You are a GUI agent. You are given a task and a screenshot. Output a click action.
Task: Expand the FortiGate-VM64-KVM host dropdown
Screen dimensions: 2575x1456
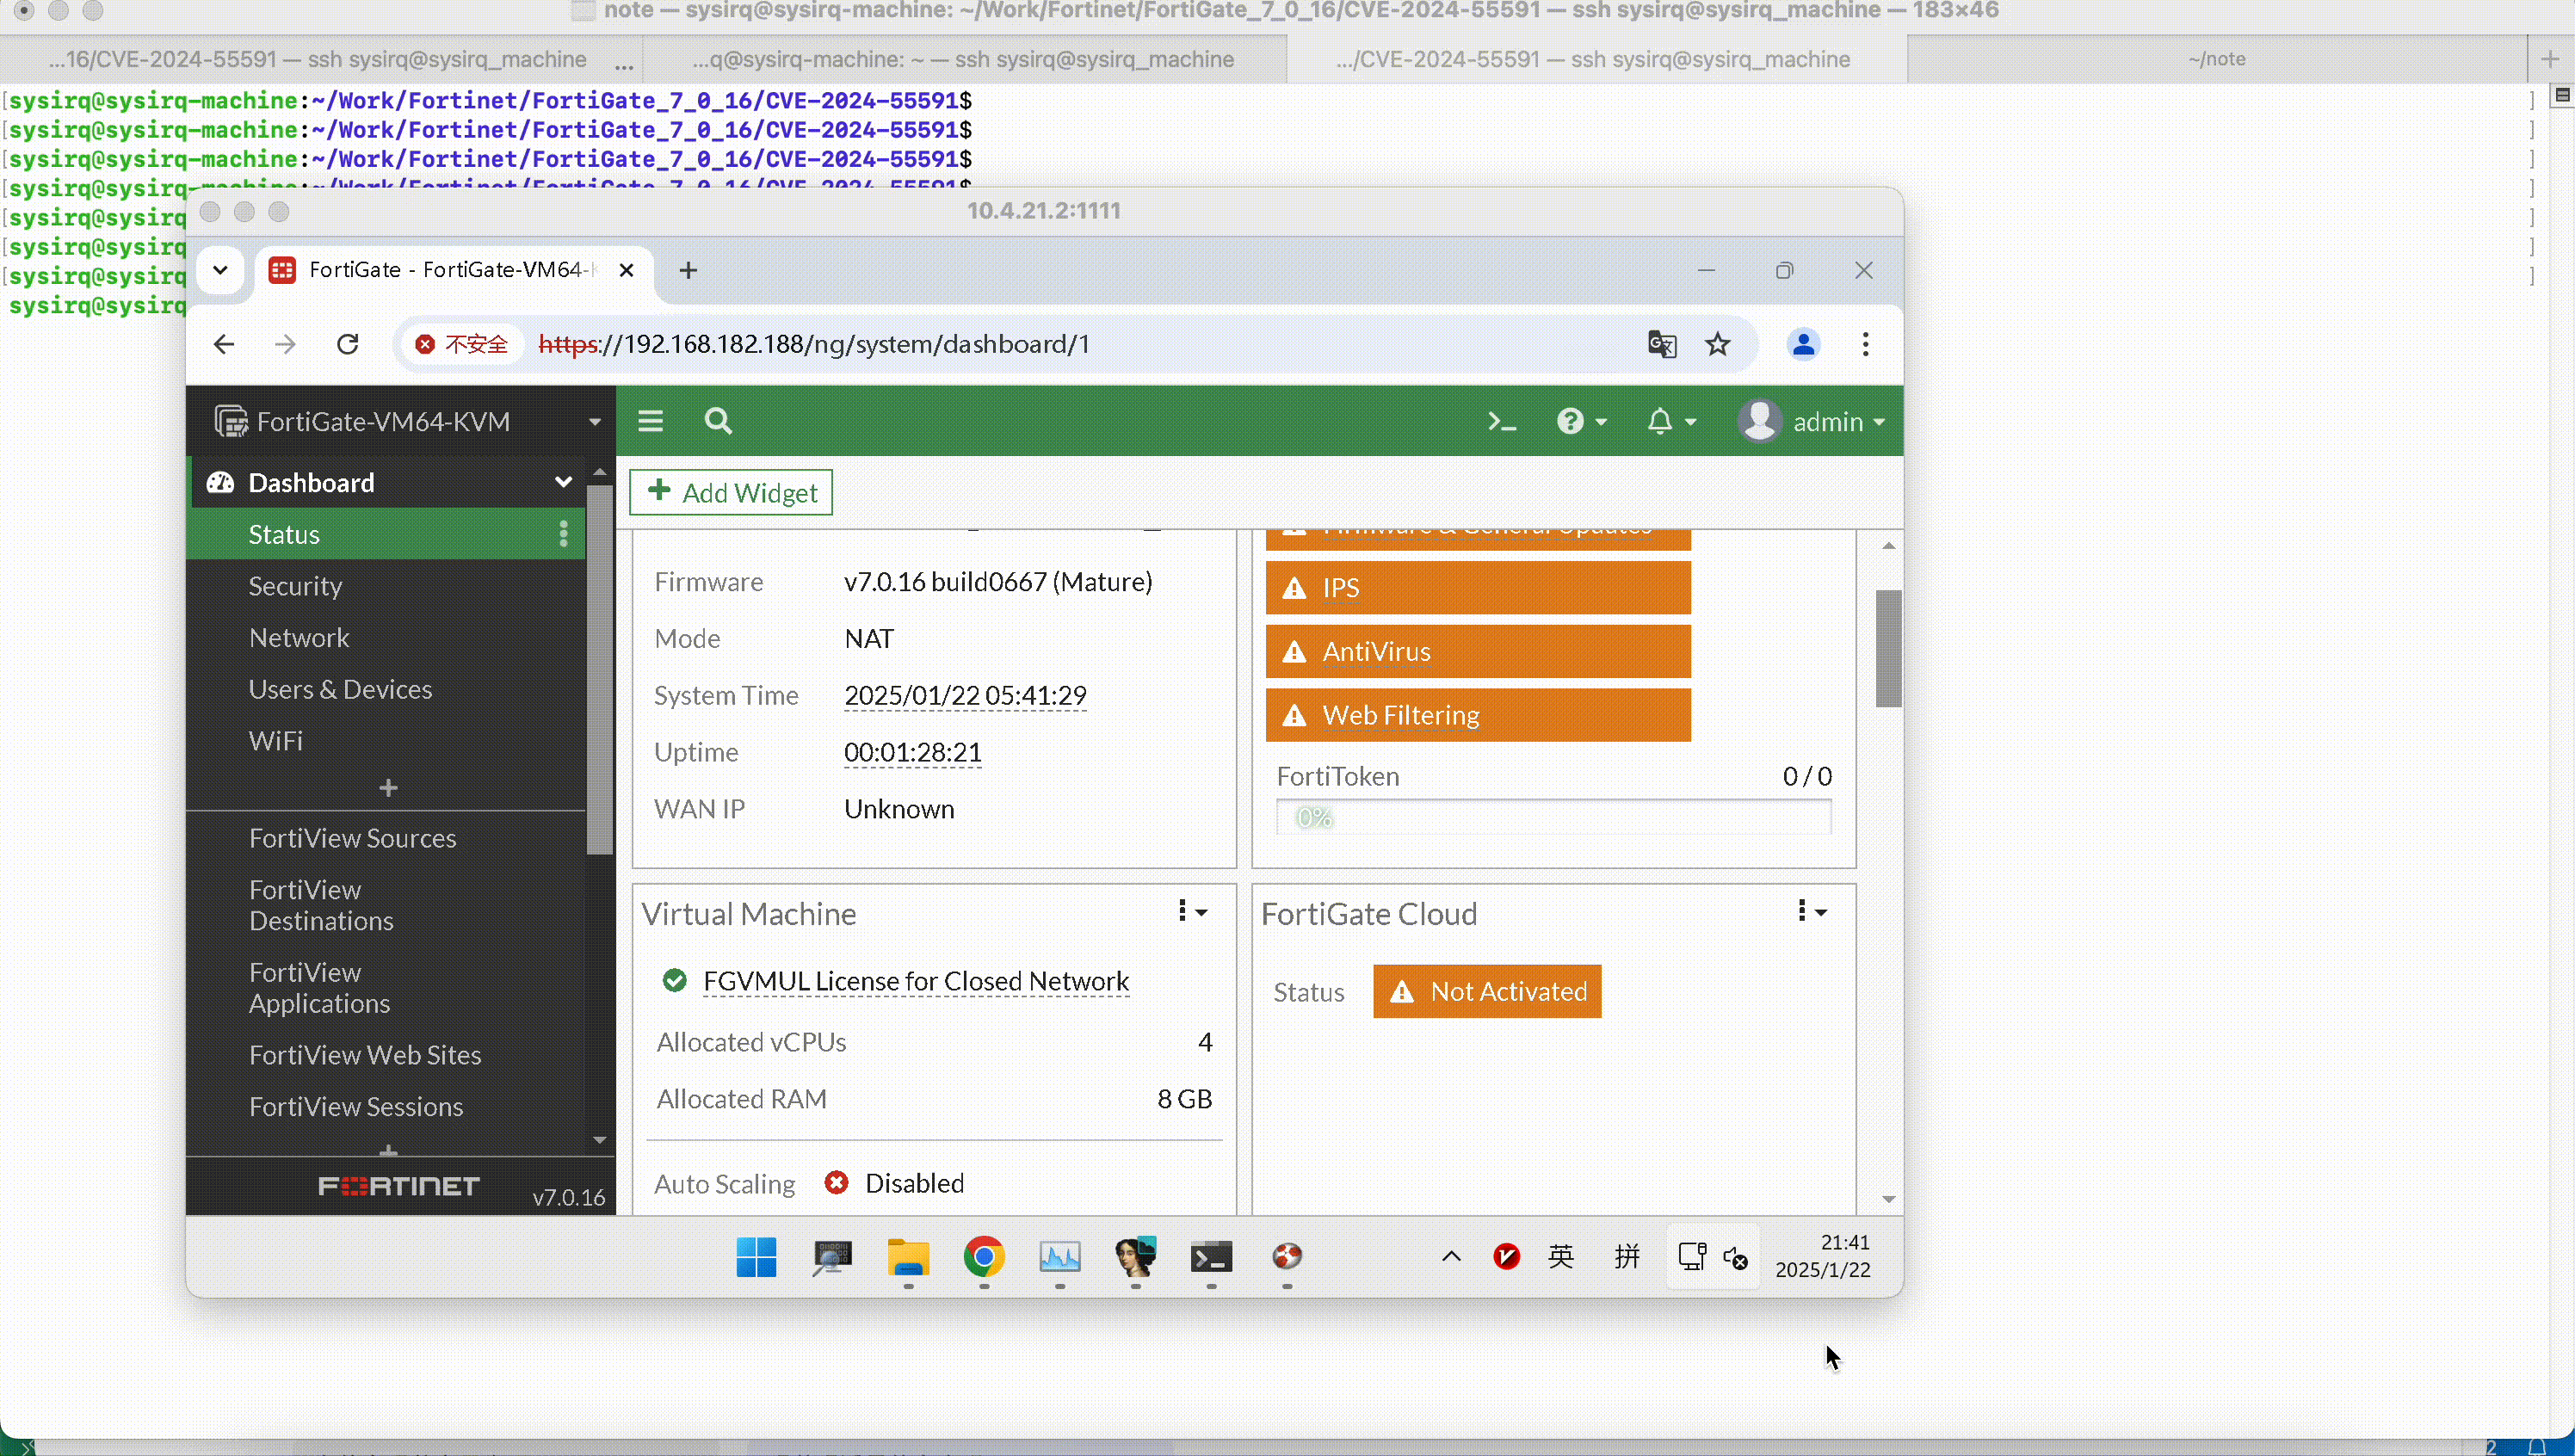point(595,422)
